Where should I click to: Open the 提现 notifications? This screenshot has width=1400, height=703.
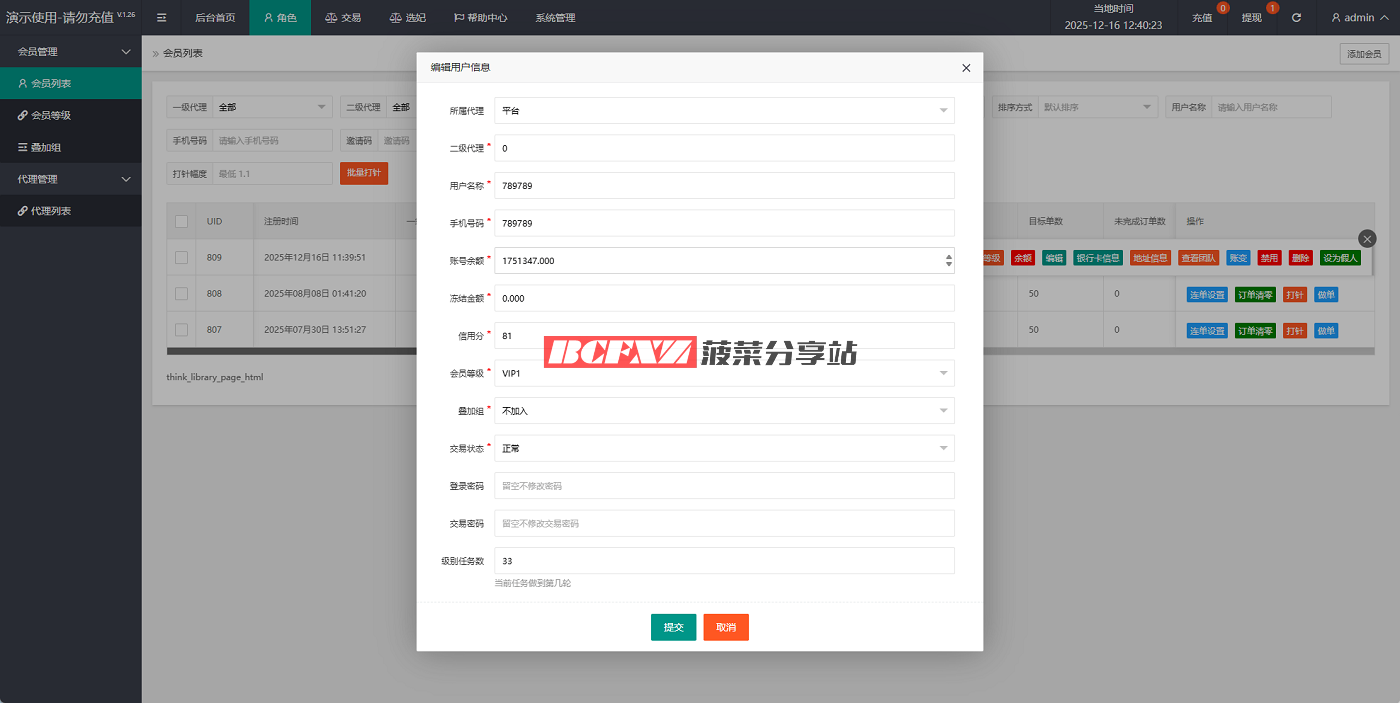1252,17
